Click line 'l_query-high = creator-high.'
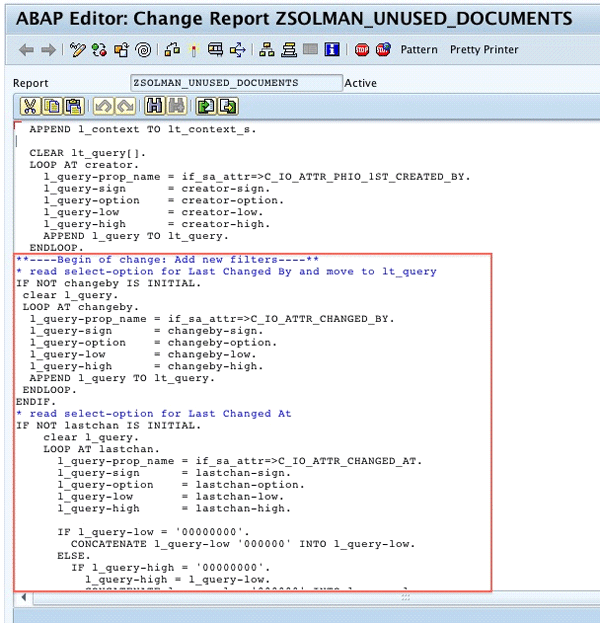 pos(157,224)
